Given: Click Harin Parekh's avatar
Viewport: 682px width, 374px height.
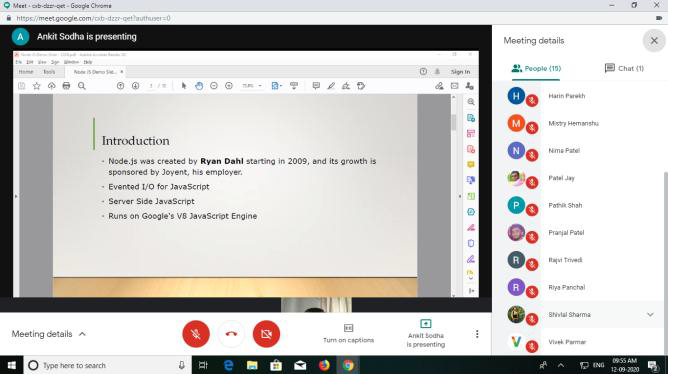Looking at the screenshot, I should (x=516, y=96).
